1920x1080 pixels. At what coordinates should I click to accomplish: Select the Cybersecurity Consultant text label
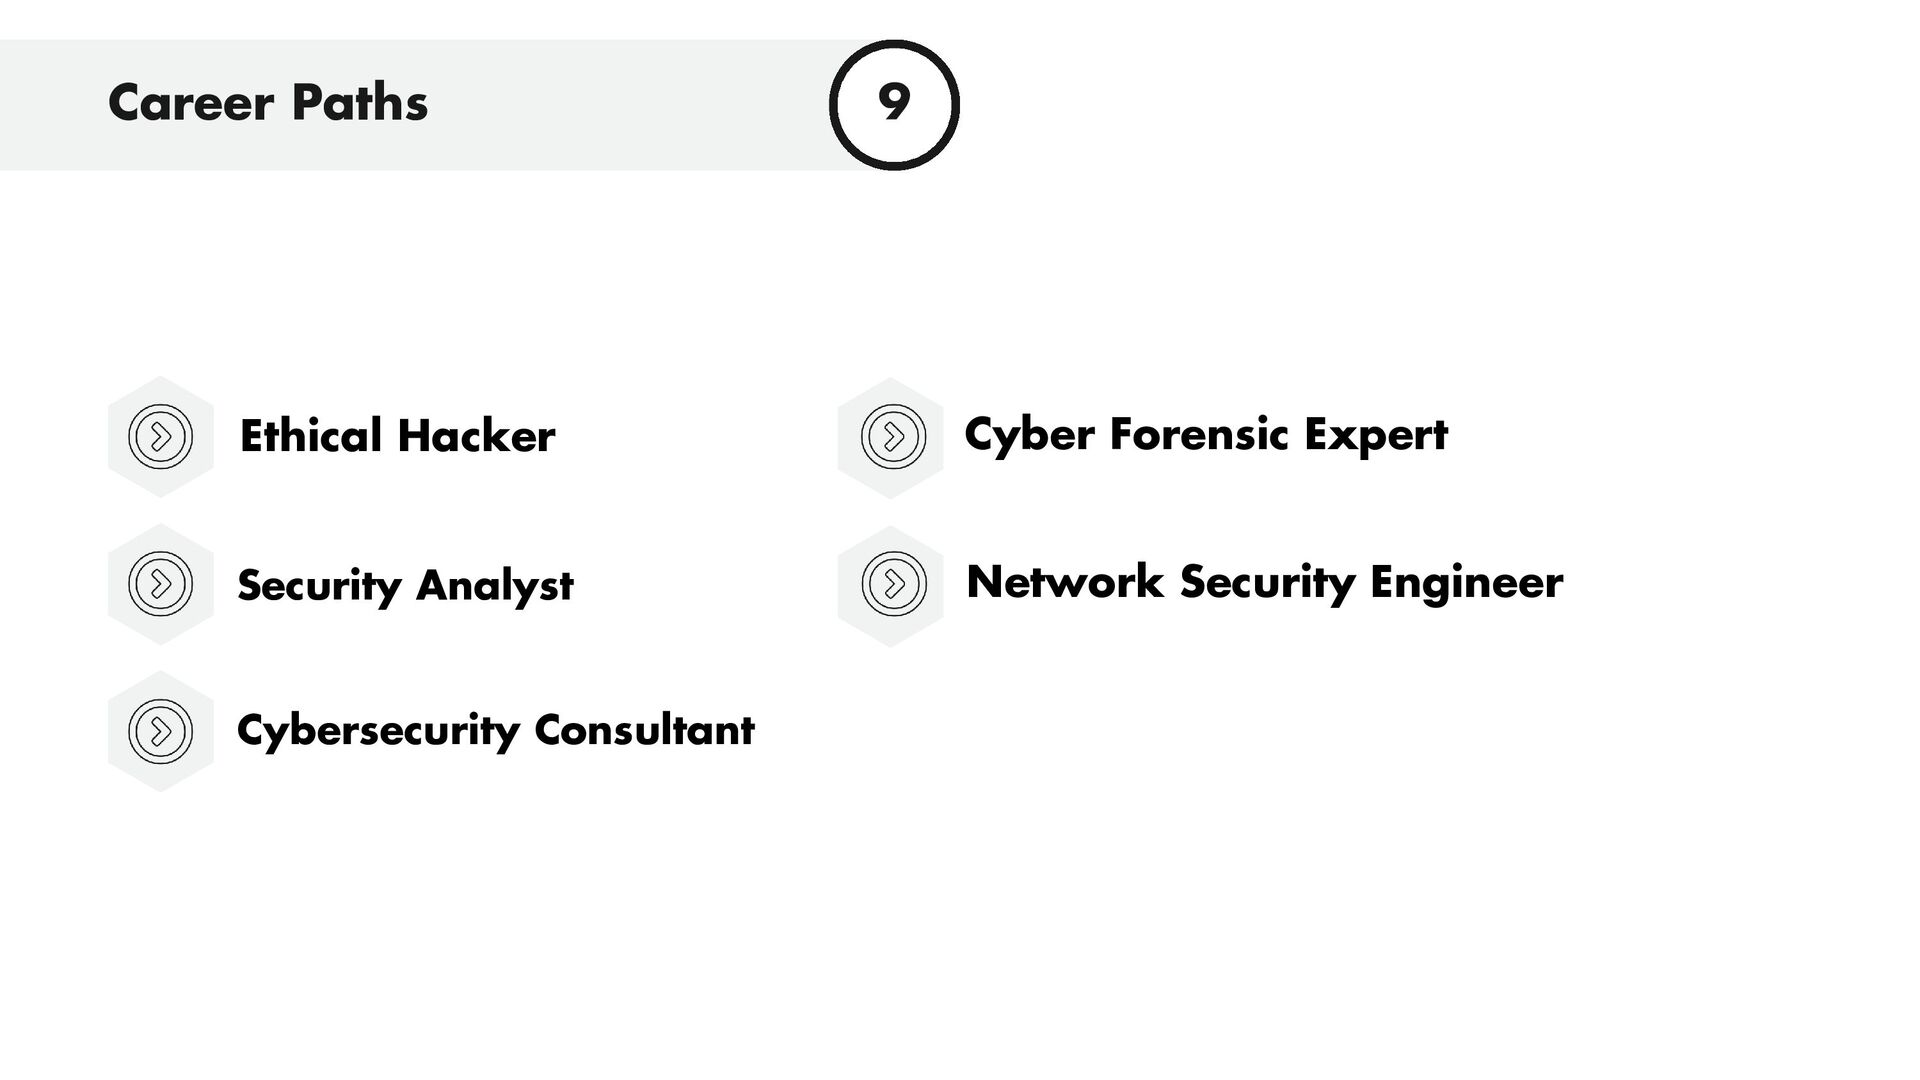pos(495,731)
